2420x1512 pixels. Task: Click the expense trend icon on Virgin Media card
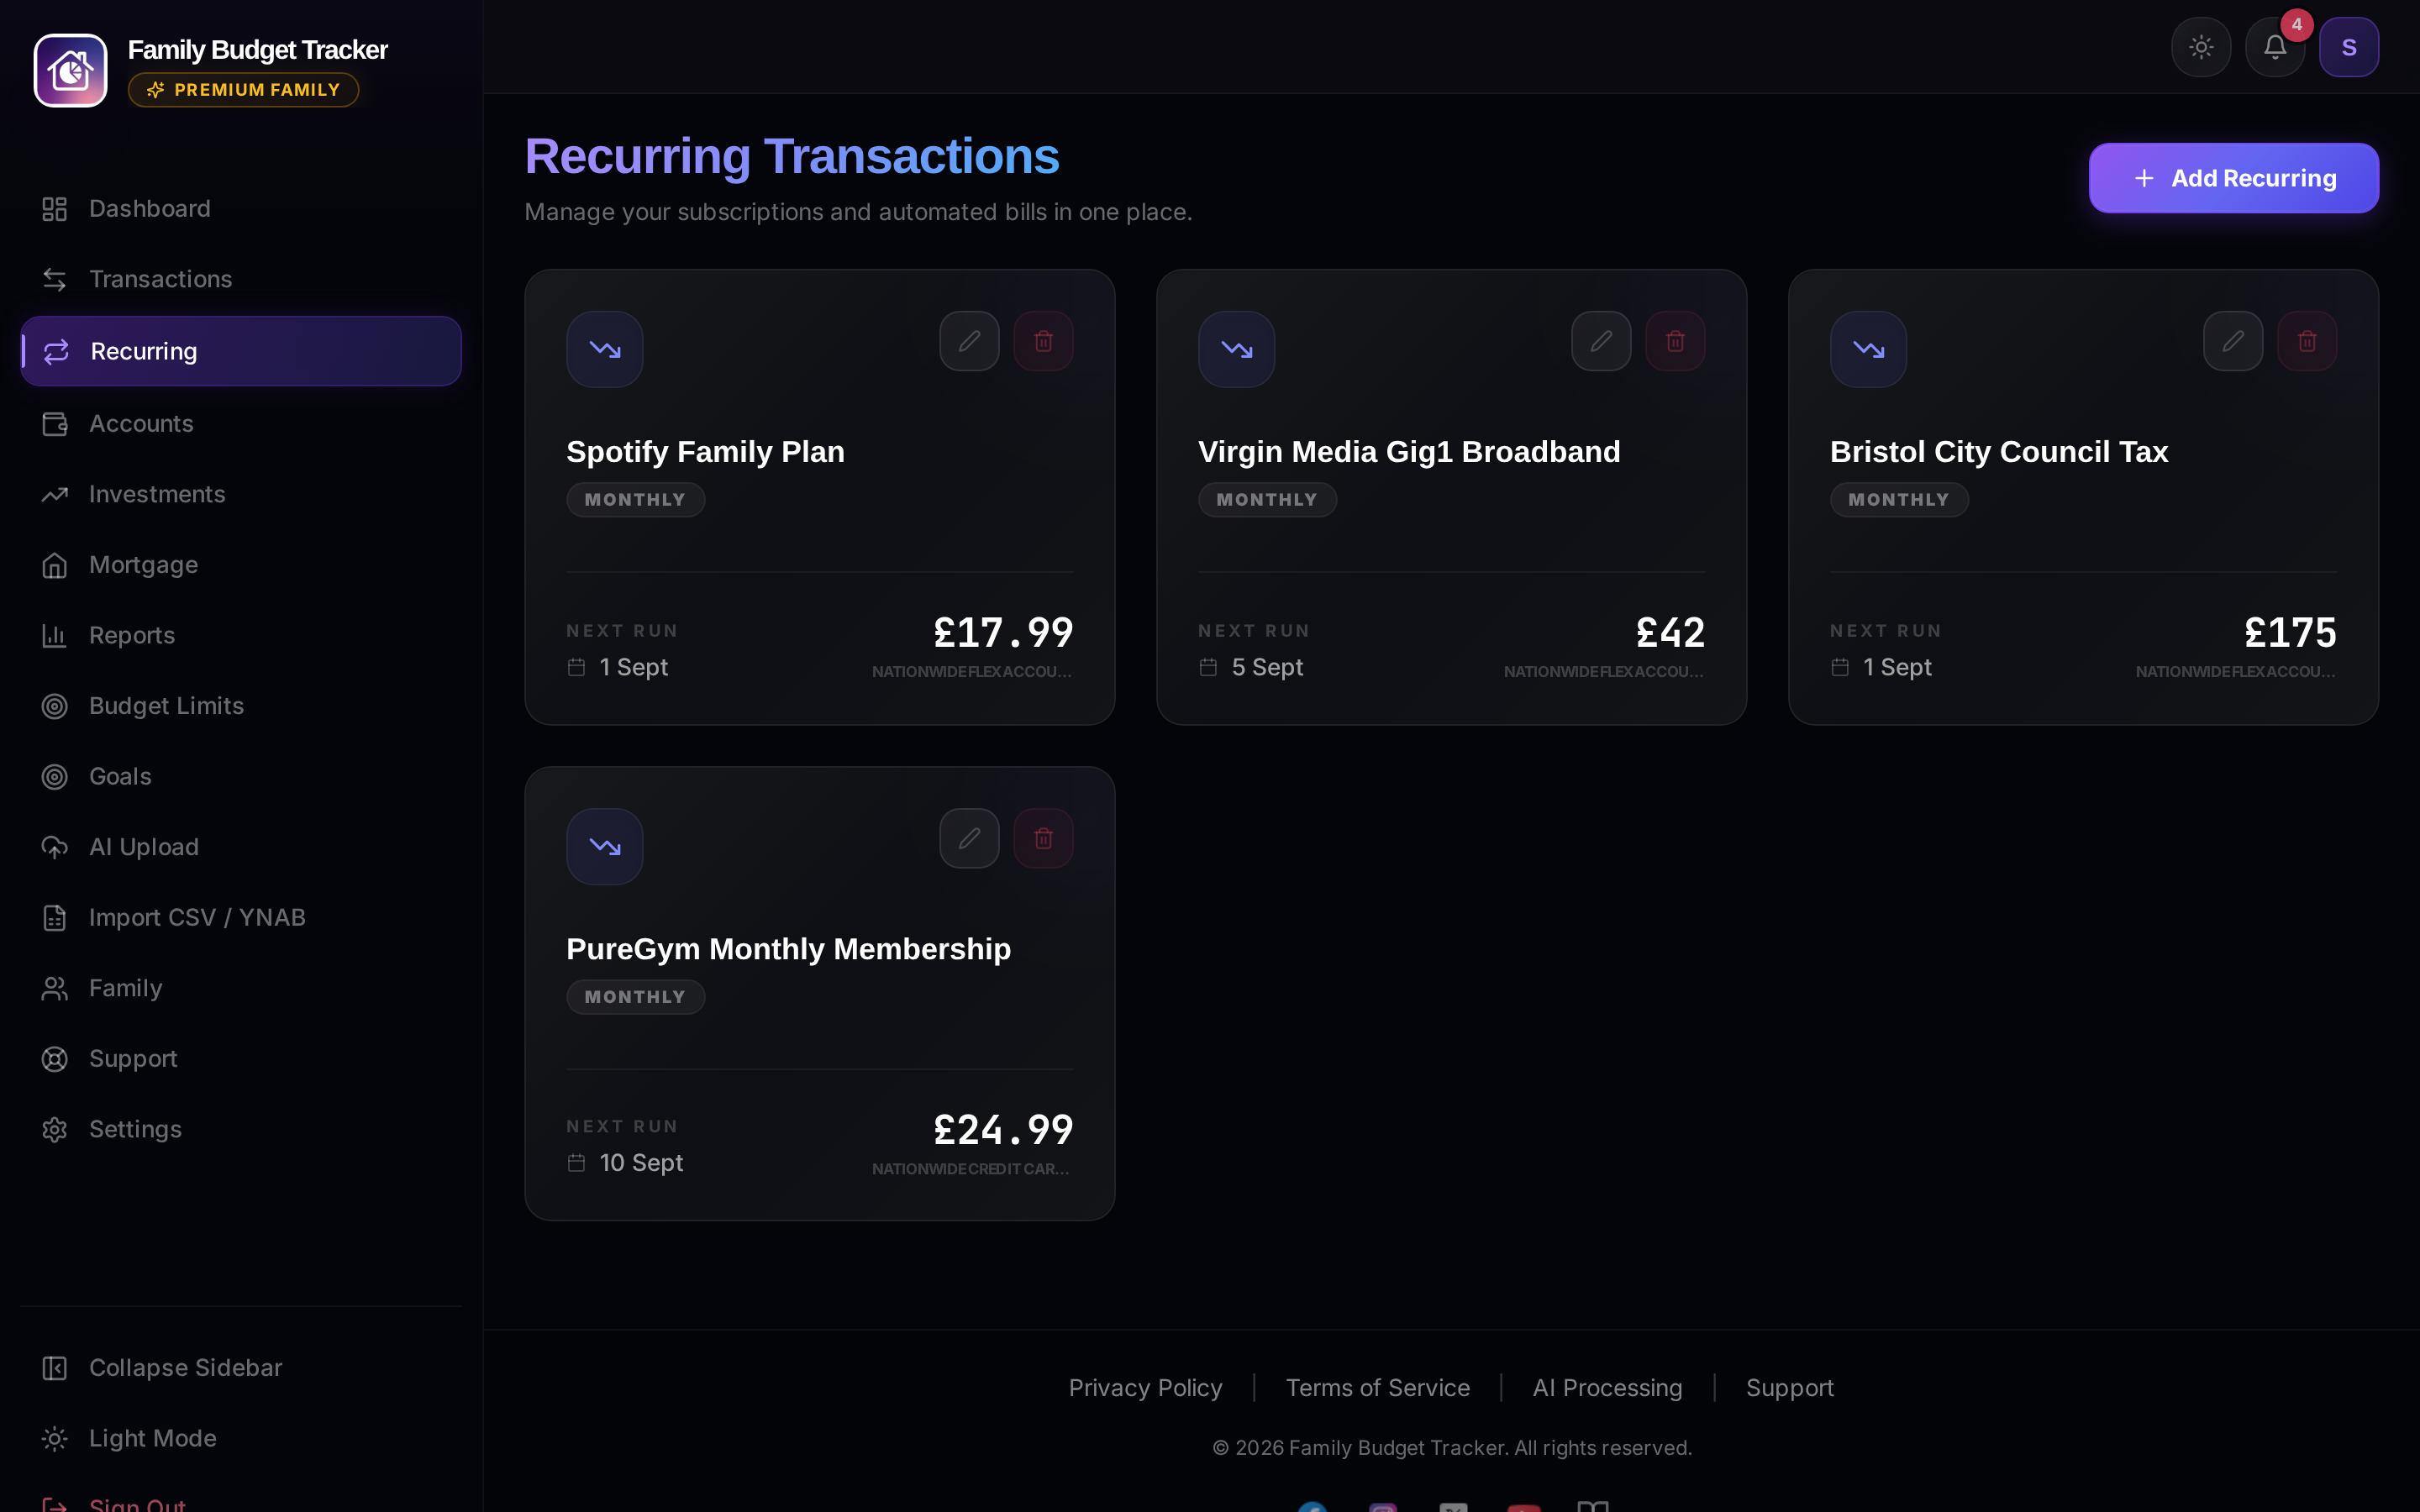pos(1236,349)
